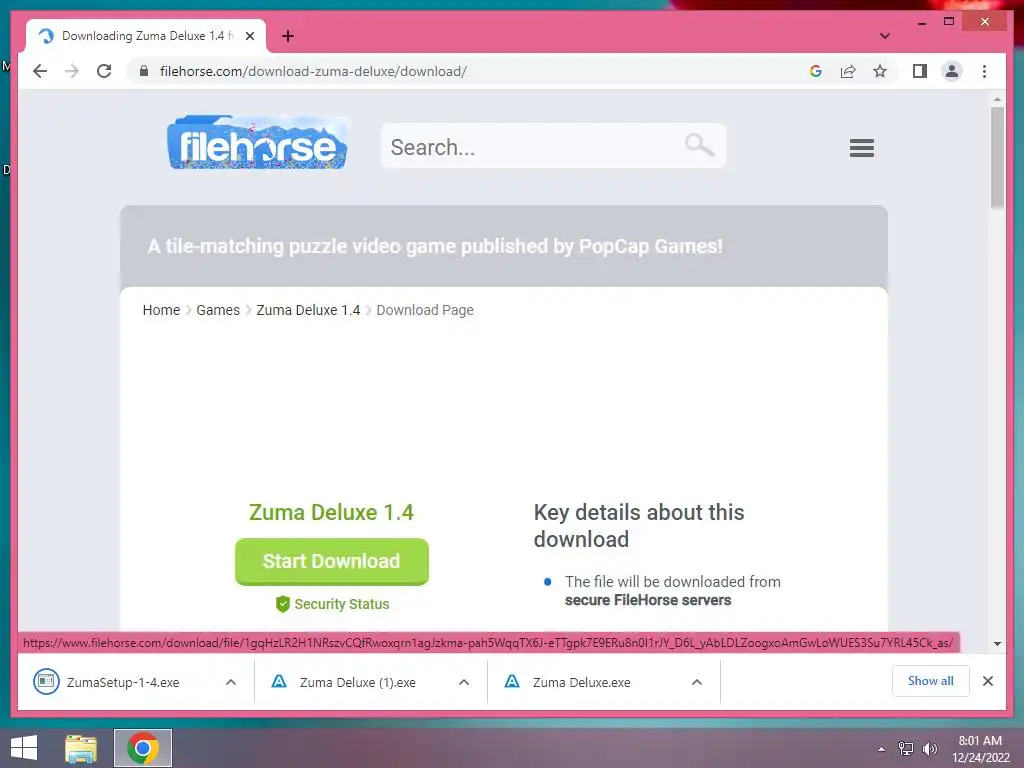Reload the FileHorse page
1024x768 pixels.
[104, 71]
